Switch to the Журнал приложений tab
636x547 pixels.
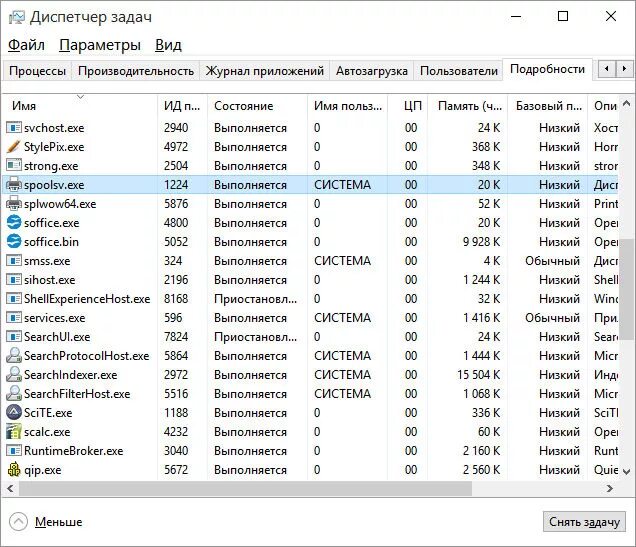(x=264, y=71)
